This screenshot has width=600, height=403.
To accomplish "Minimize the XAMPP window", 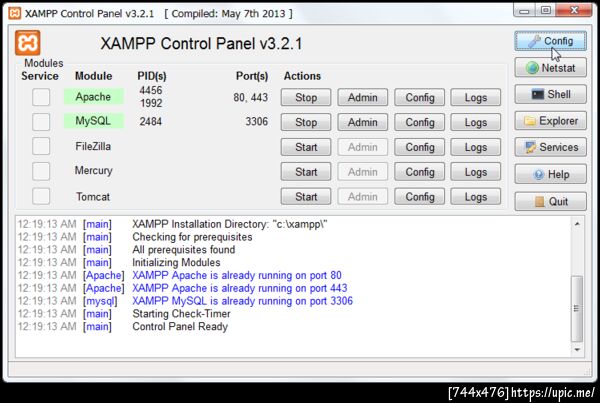I will tap(524, 10).
